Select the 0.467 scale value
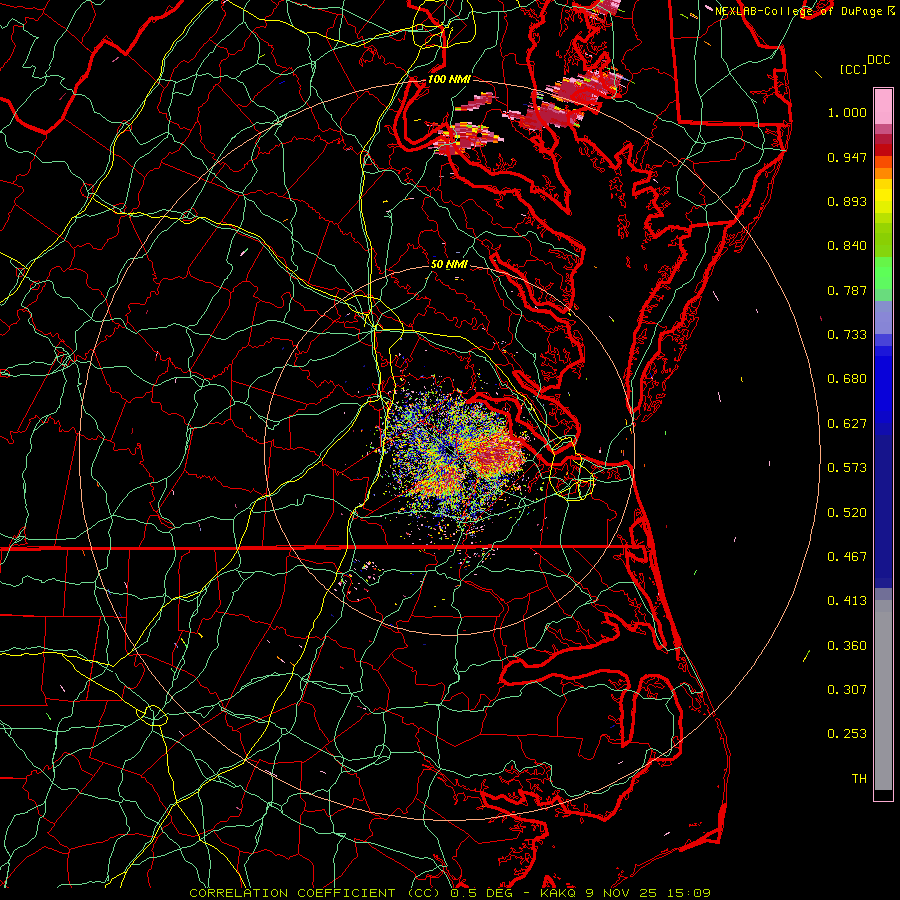The height and width of the screenshot is (900, 900). pos(847,557)
